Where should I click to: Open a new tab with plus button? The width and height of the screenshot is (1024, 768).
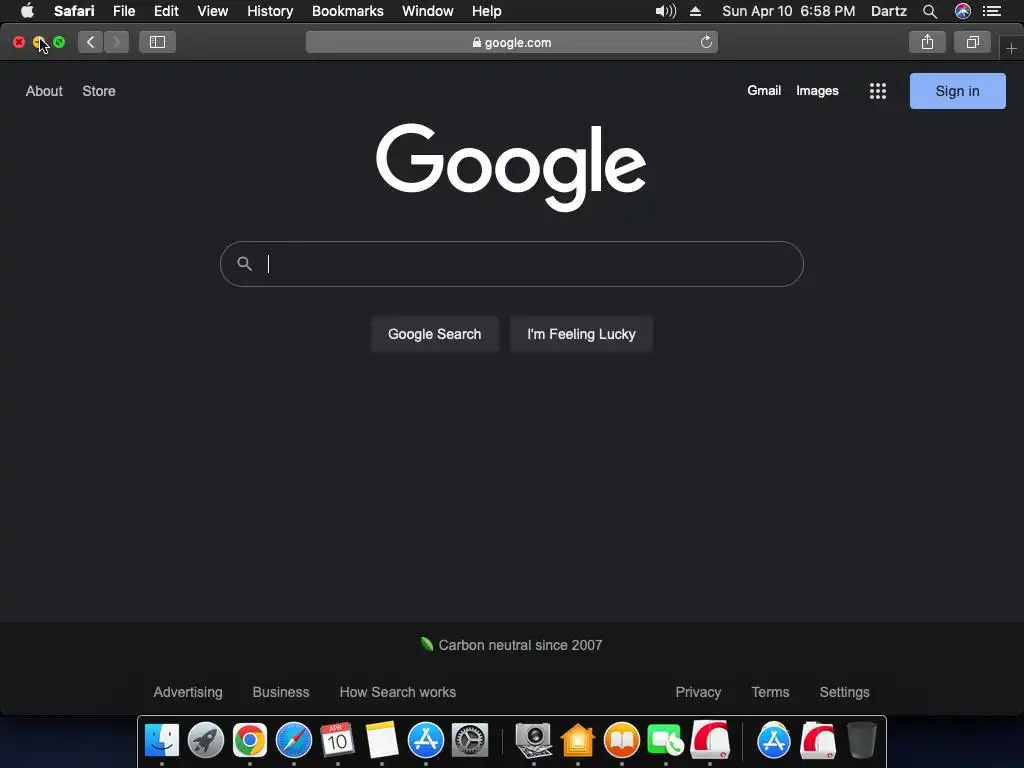click(x=1011, y=48)
